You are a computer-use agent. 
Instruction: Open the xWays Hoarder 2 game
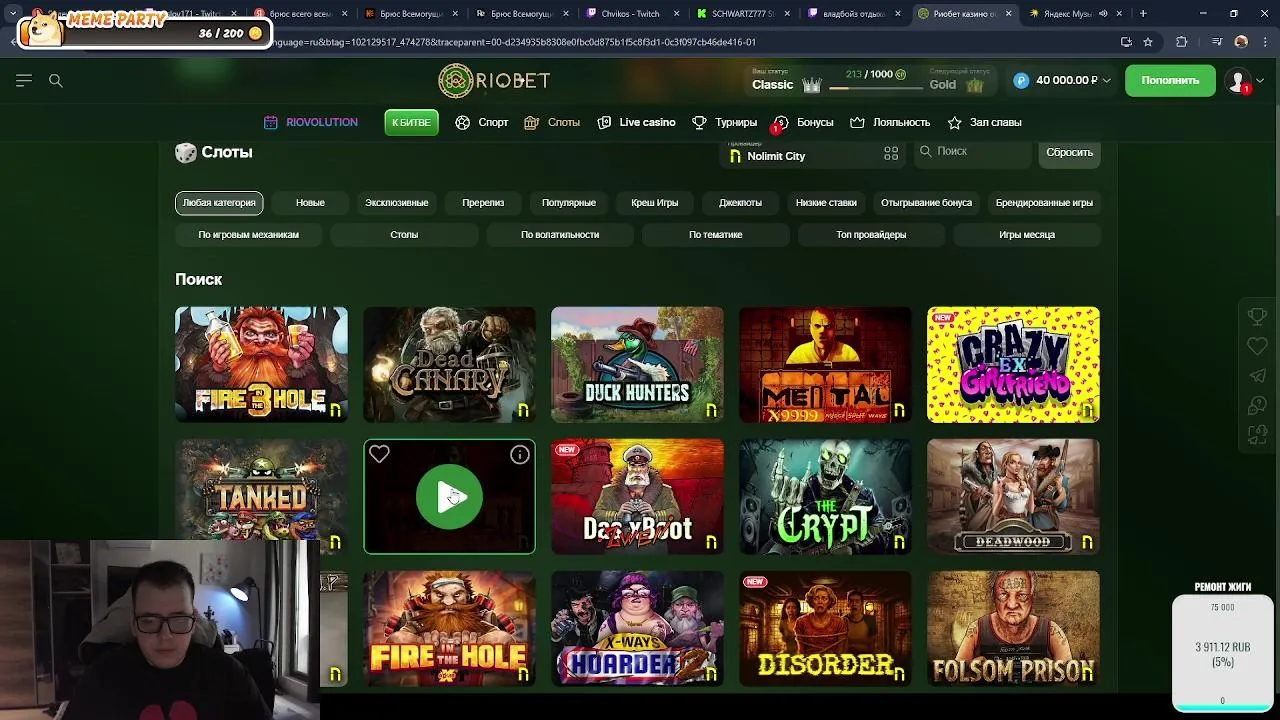(637, 628)
